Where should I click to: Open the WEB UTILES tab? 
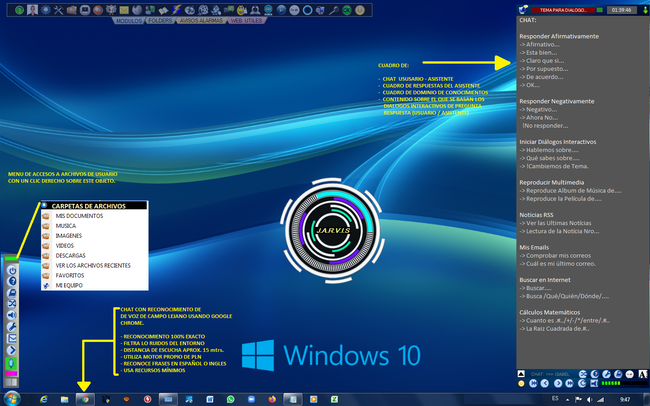point(246,21)
